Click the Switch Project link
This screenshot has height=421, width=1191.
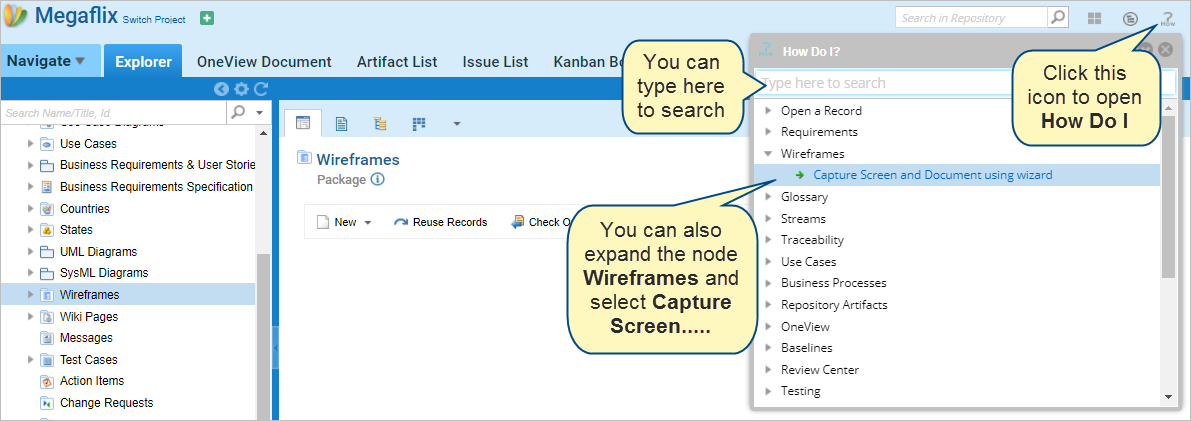(x=154, y=20)
